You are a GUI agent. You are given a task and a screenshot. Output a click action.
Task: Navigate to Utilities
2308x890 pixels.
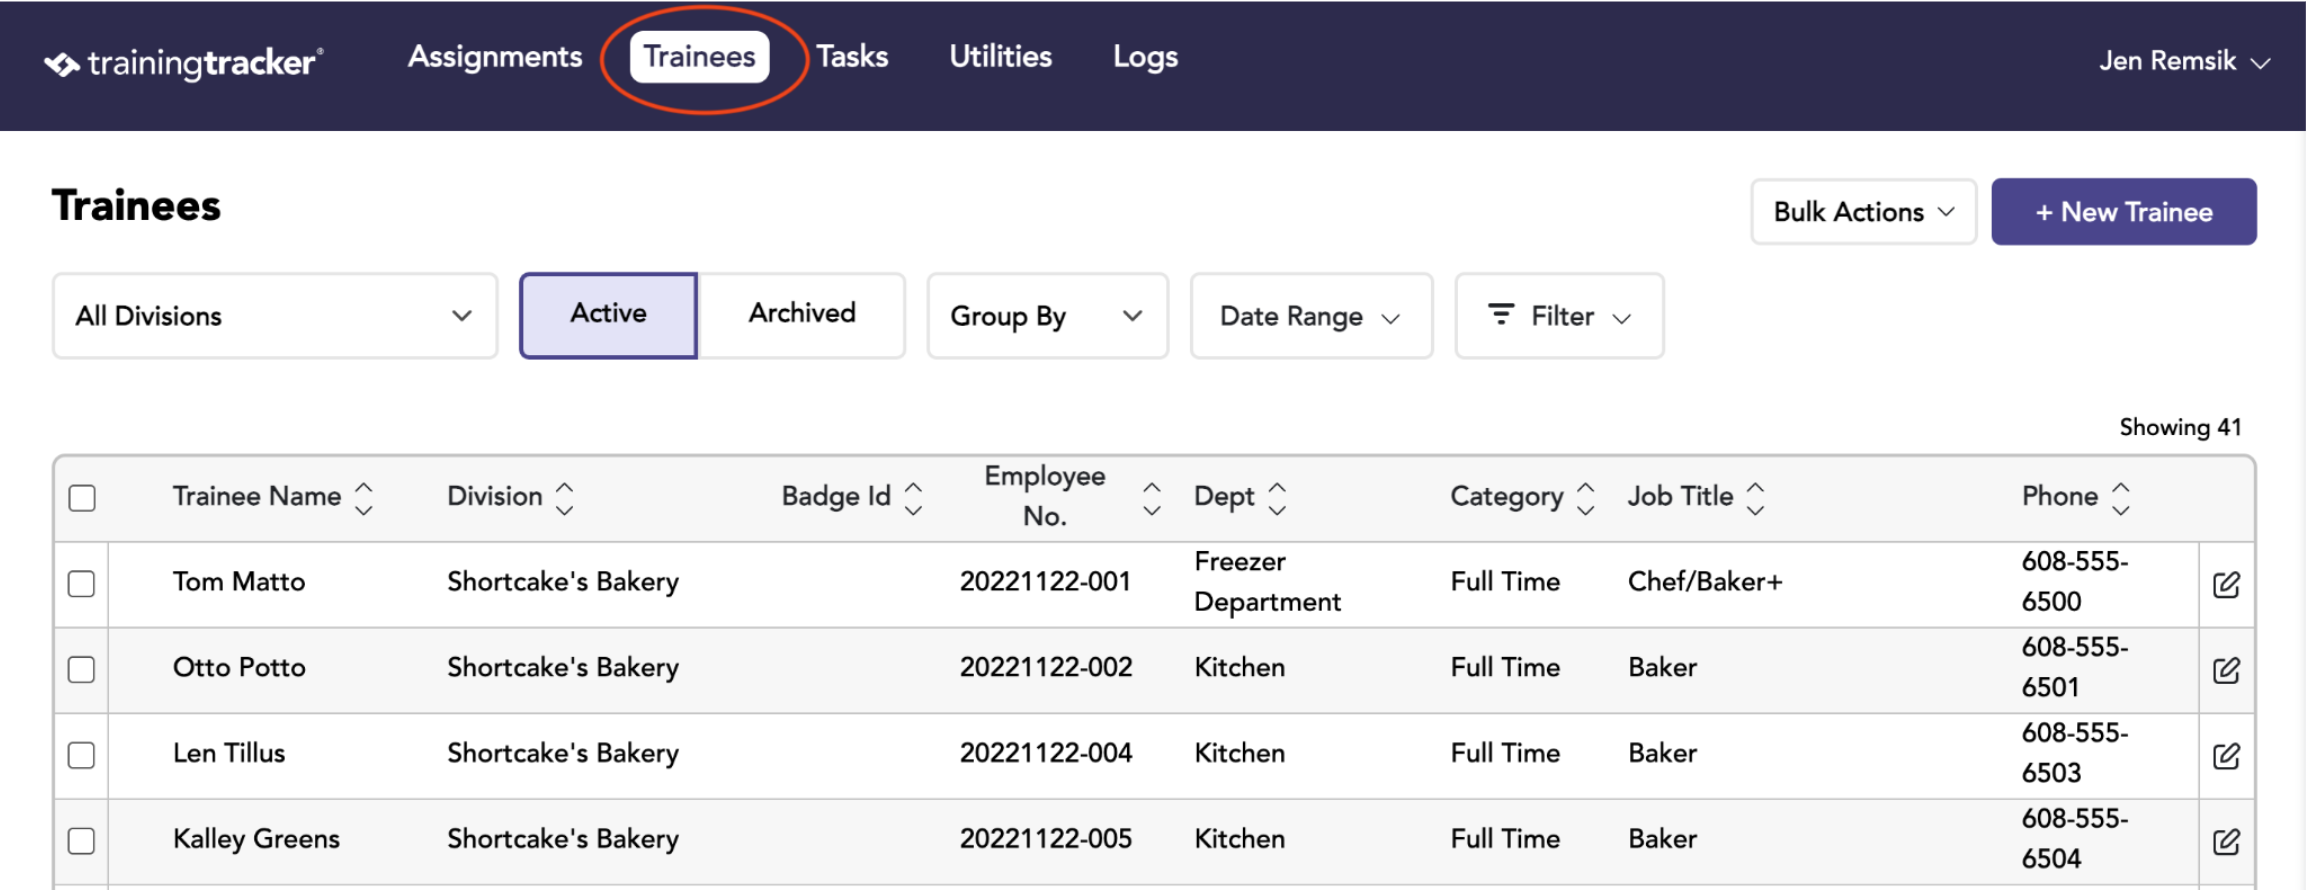click(1000, 57)
